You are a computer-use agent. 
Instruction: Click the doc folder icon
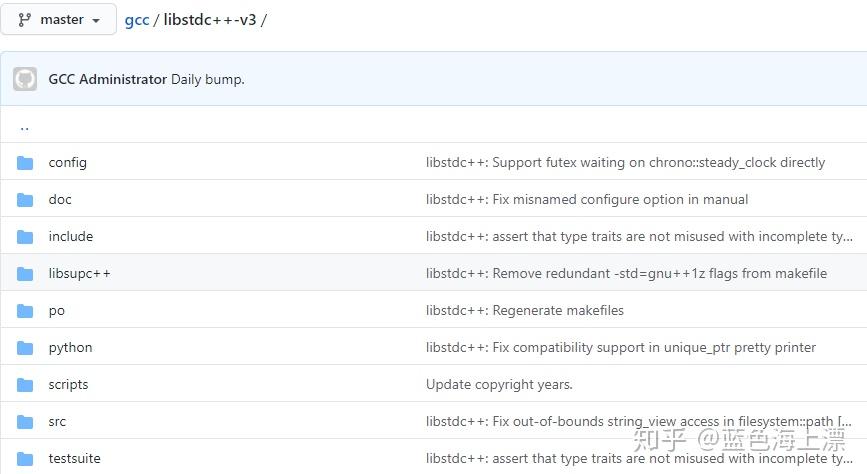25,200
